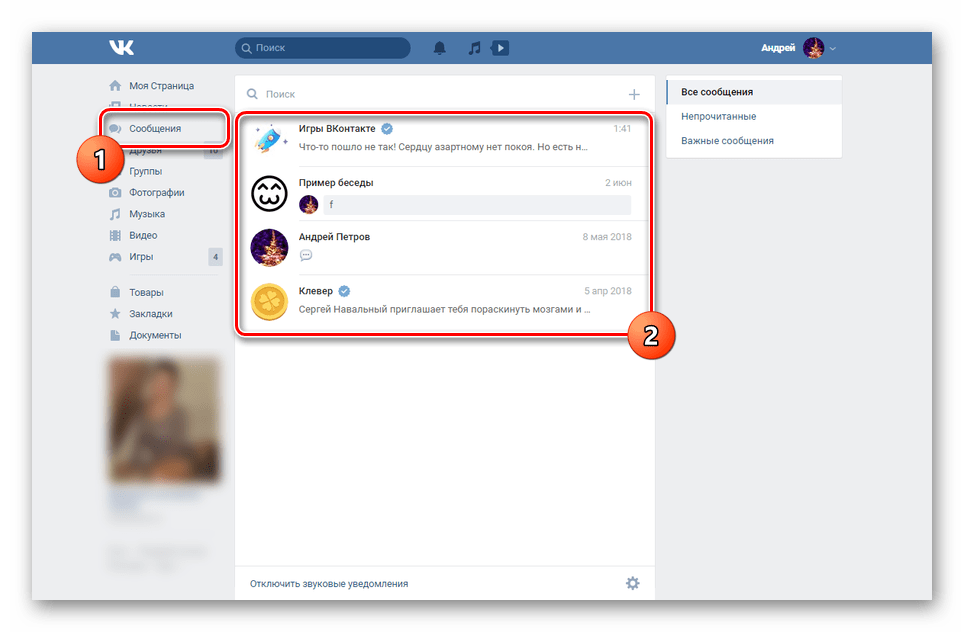Click Отключить звуковые уведомления link
Image resolution: width=964 pixels, height=632 pixels.
329,583
